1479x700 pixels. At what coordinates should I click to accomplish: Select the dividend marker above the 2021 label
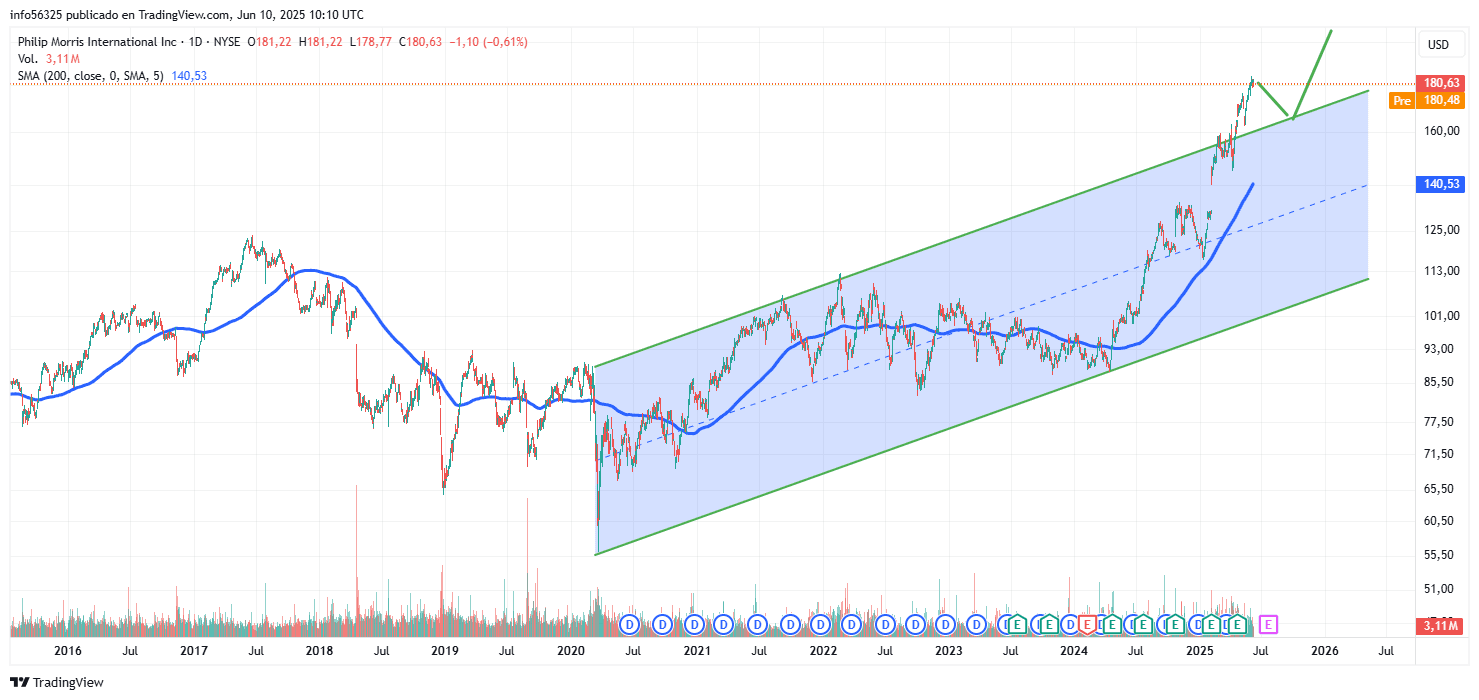click(694, 625)
